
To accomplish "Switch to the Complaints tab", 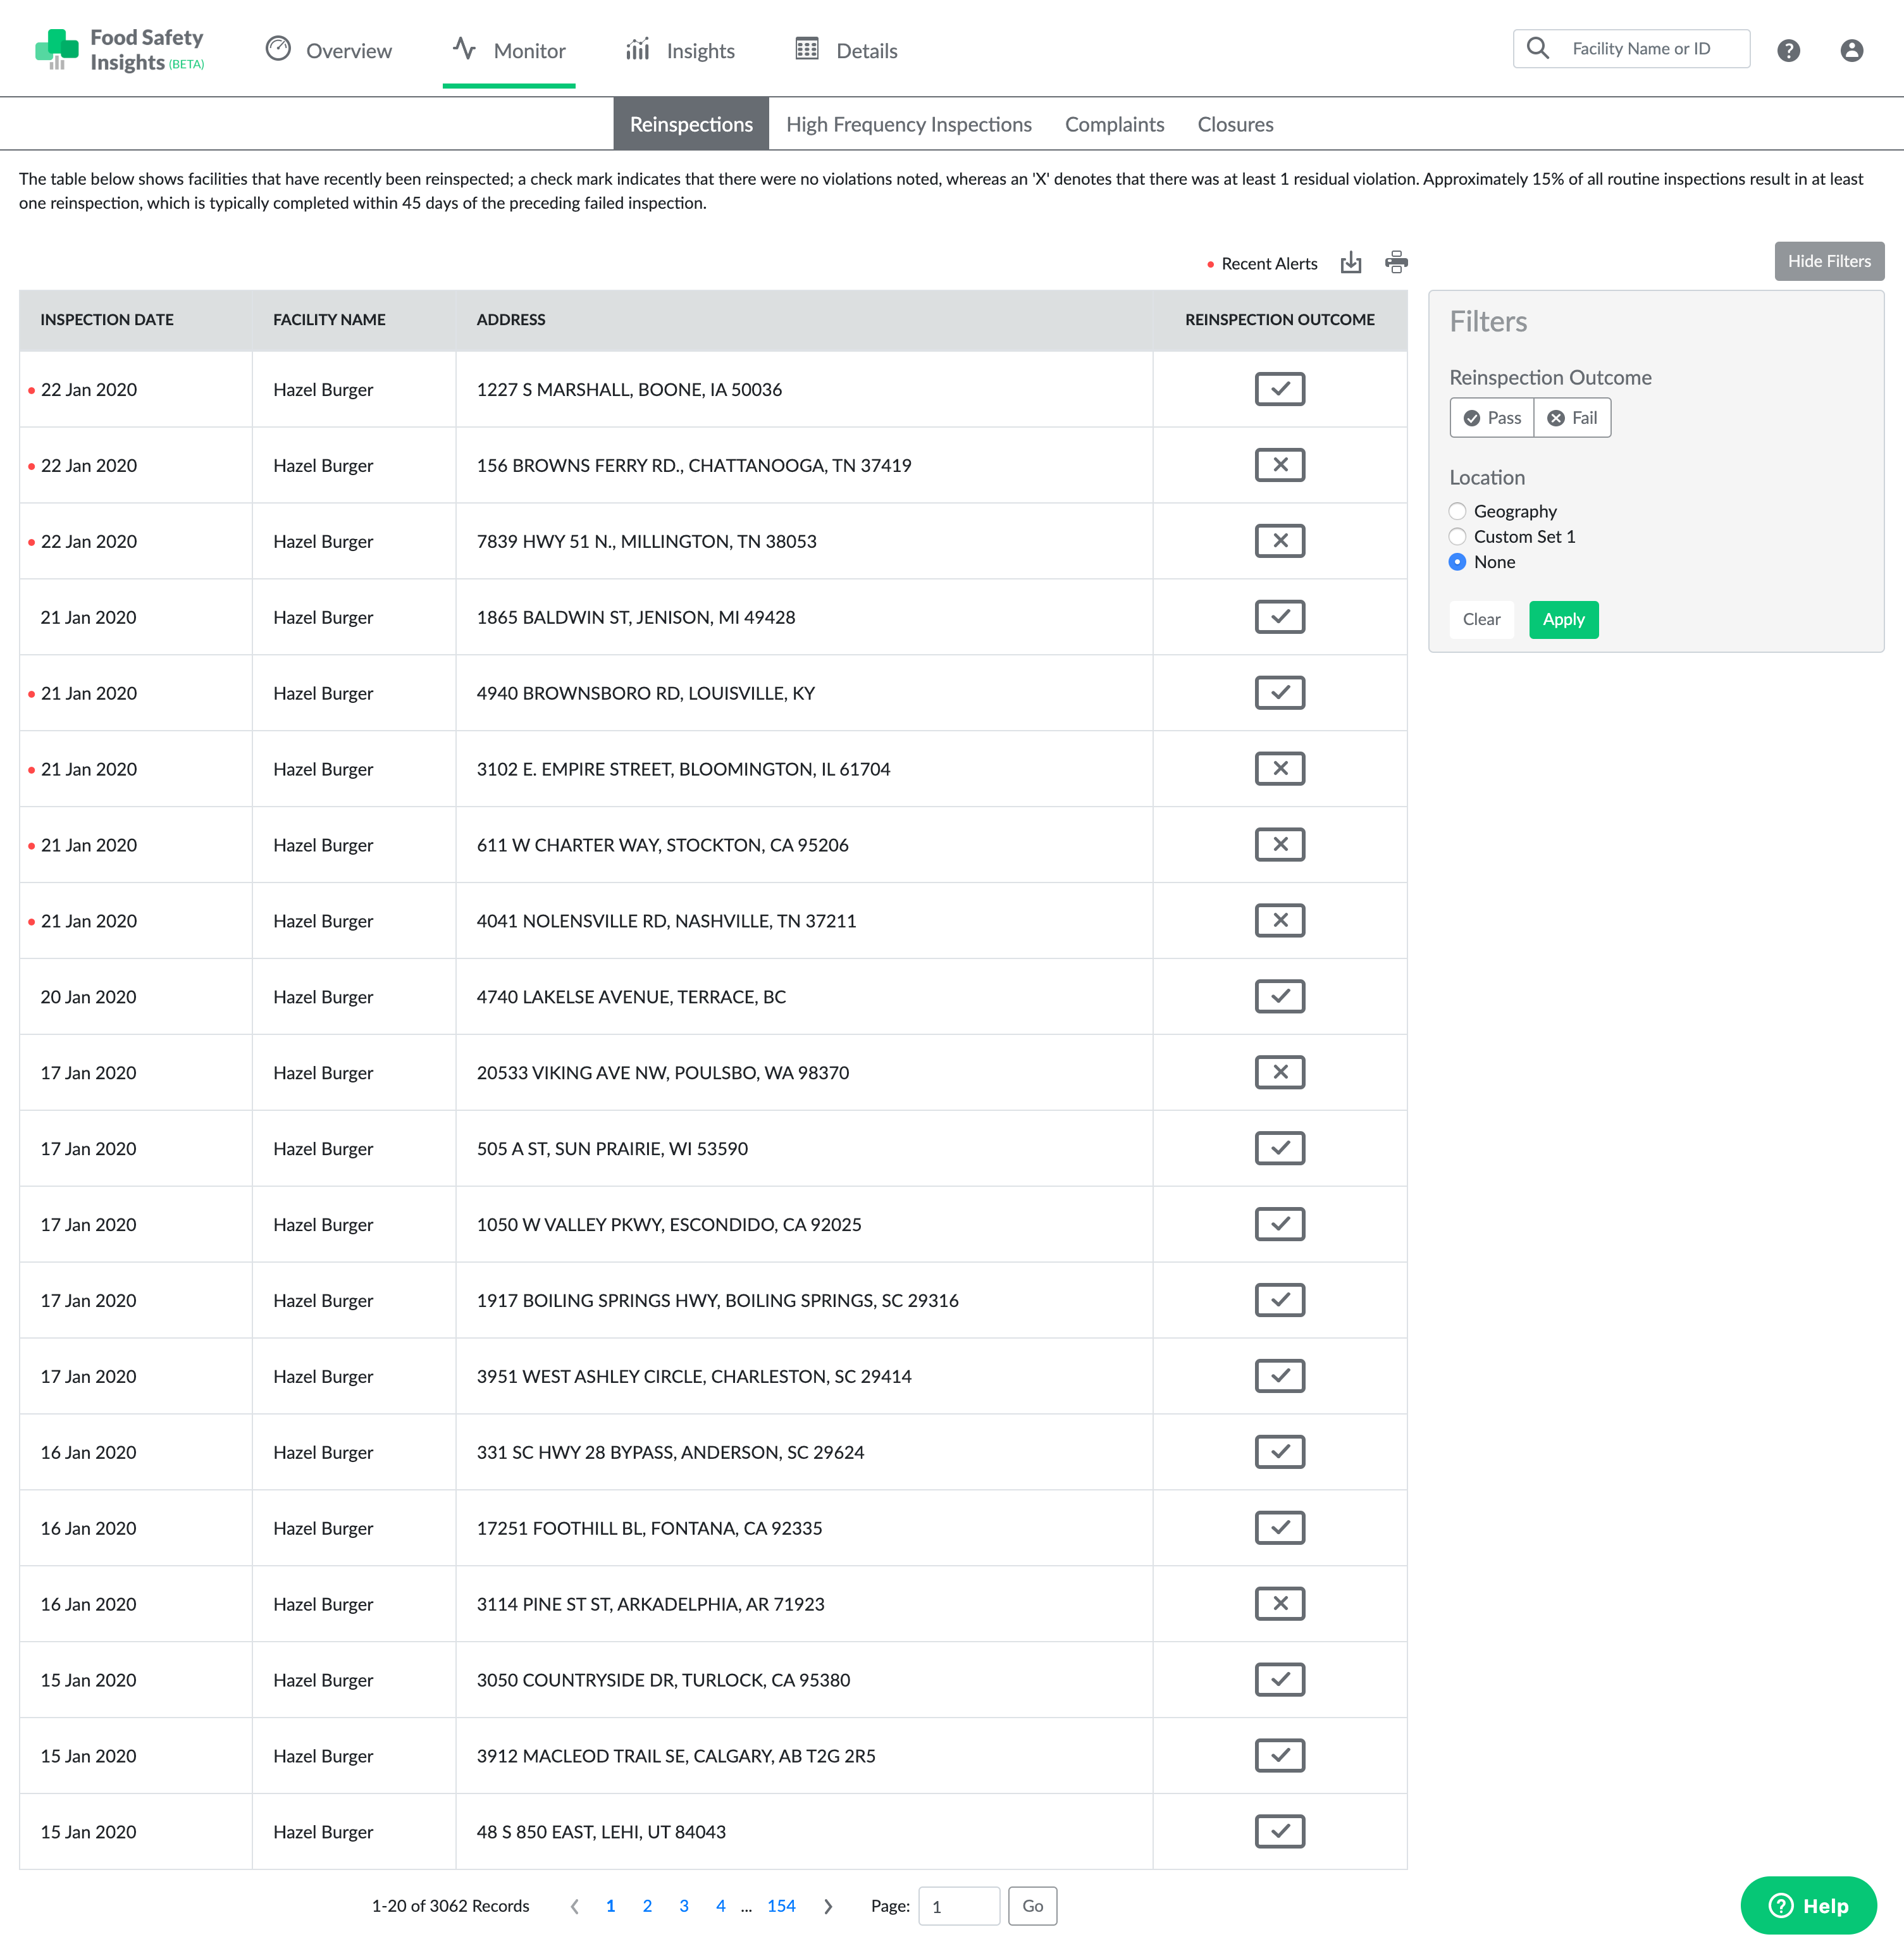I will (1114, 124).
